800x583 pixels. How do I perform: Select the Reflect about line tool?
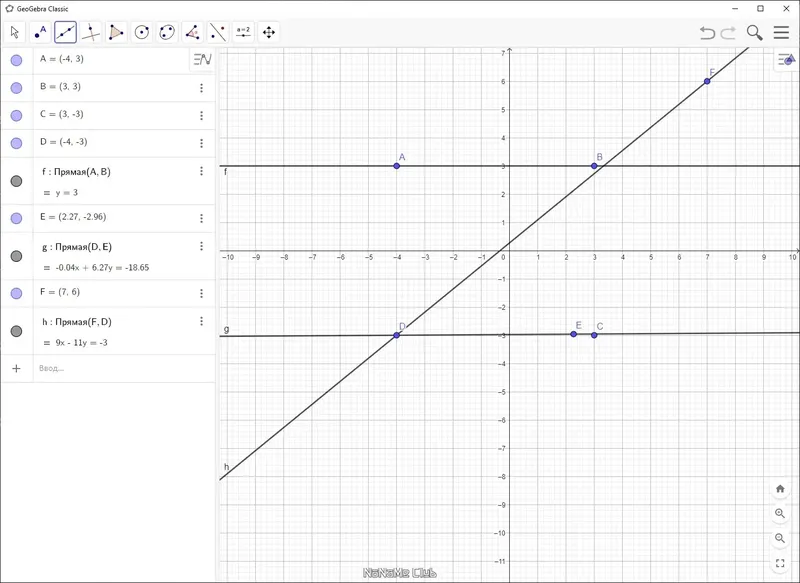pos(218,32)
